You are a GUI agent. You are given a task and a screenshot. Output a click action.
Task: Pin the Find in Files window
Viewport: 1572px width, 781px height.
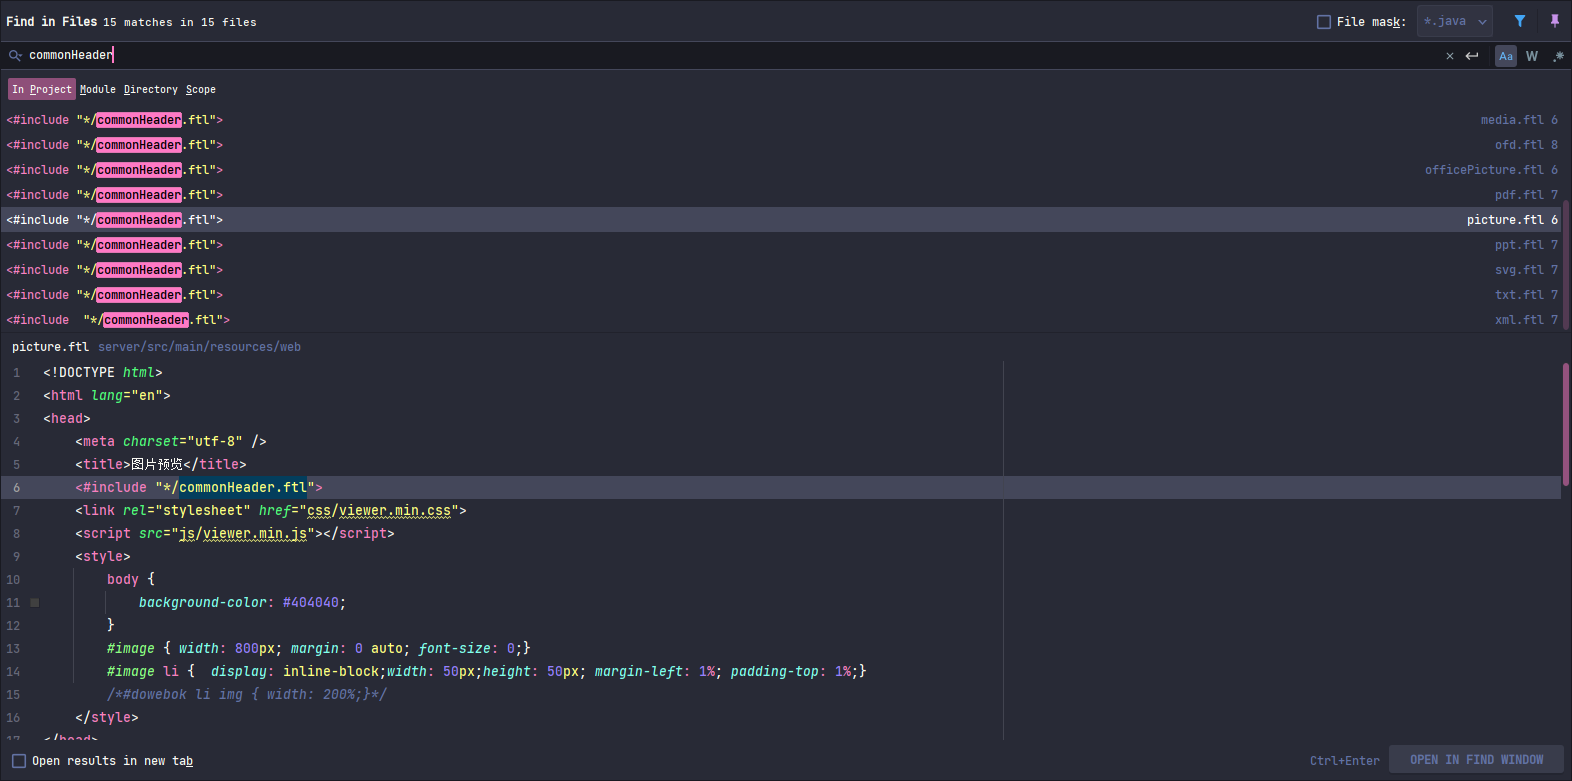1555,21
